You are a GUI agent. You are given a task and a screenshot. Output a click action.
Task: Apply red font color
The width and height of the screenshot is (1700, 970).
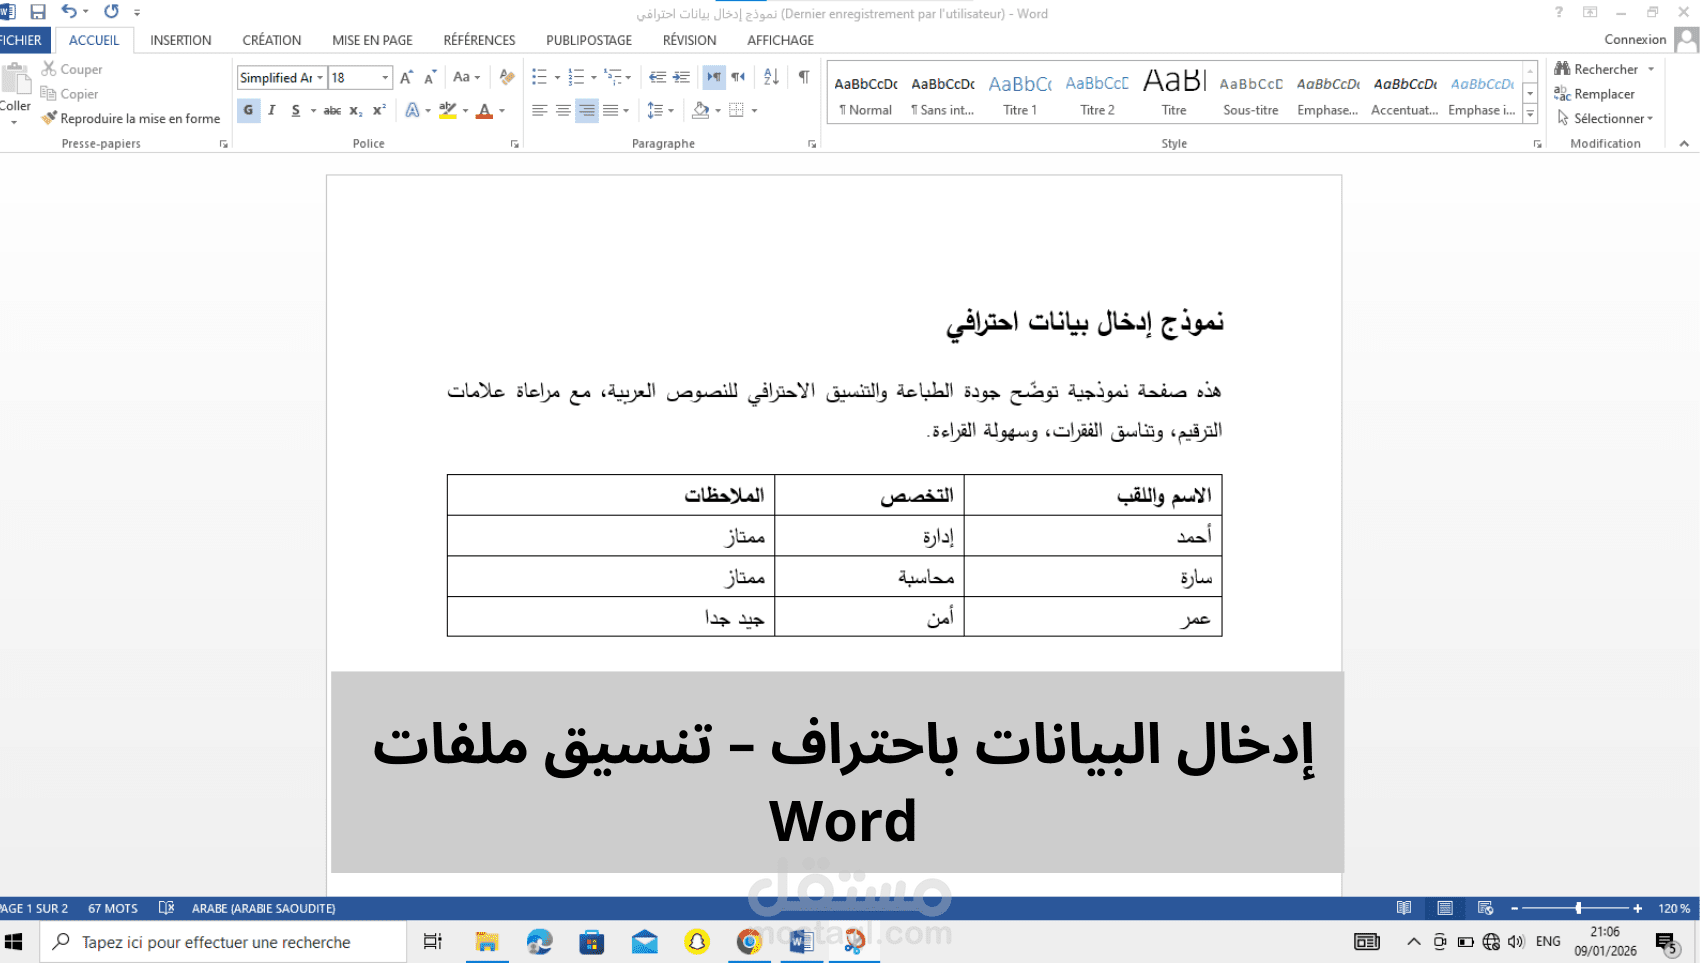(x=485, y=111)
